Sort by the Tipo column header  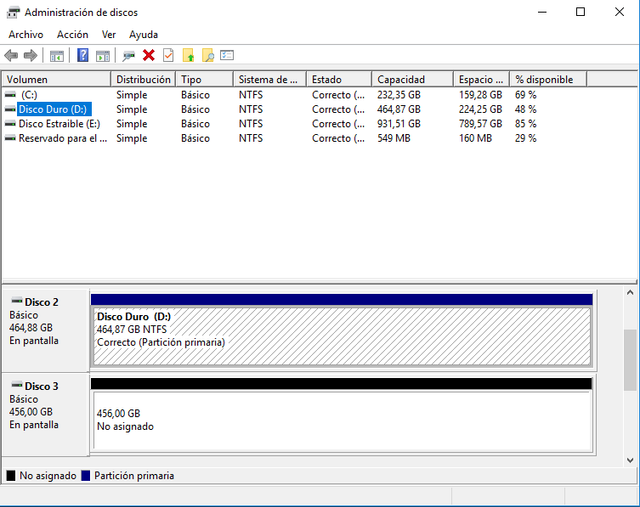(204, 79)
